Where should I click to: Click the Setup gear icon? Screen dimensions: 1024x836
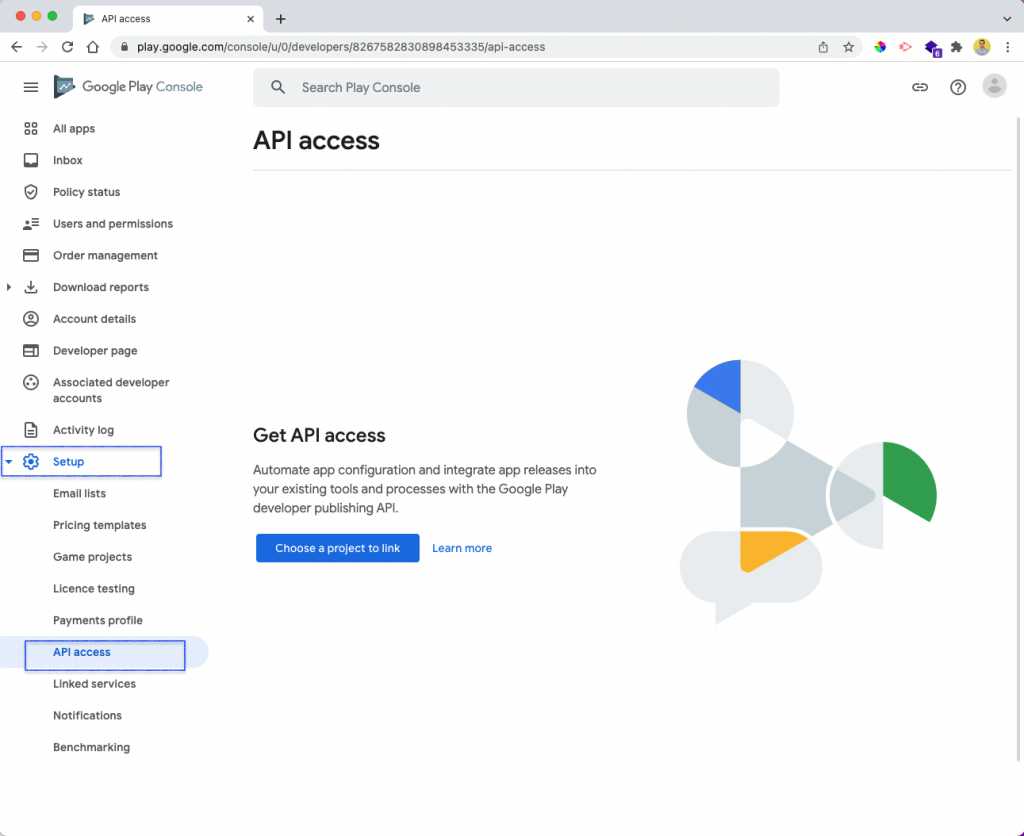coord(31,462)
